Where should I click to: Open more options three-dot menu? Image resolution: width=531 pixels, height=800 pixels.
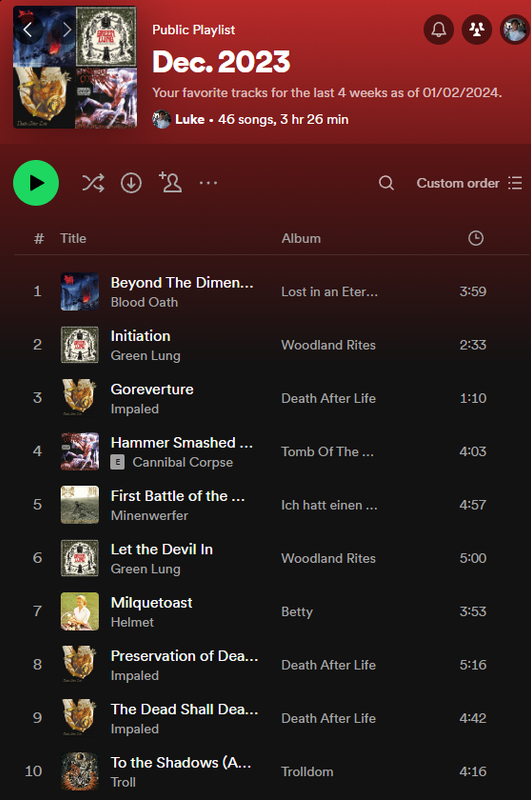click(208, 183)
